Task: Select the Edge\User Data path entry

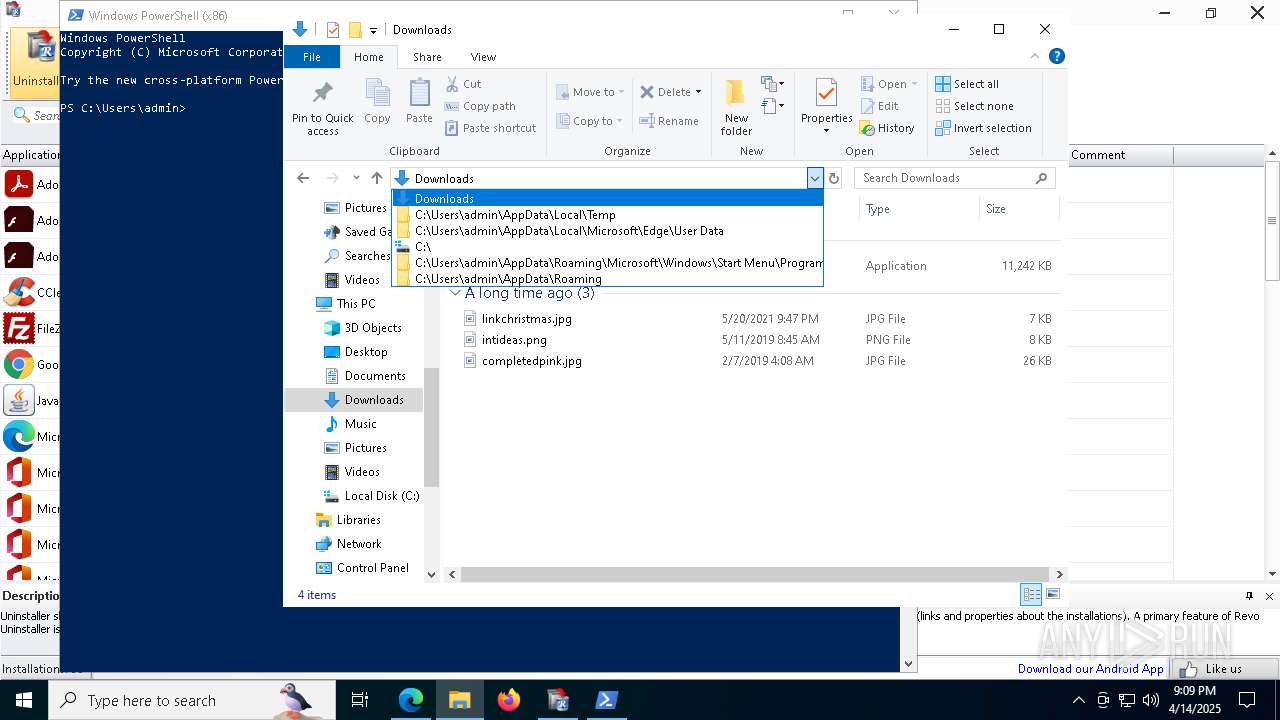Action: click(607, 230)
